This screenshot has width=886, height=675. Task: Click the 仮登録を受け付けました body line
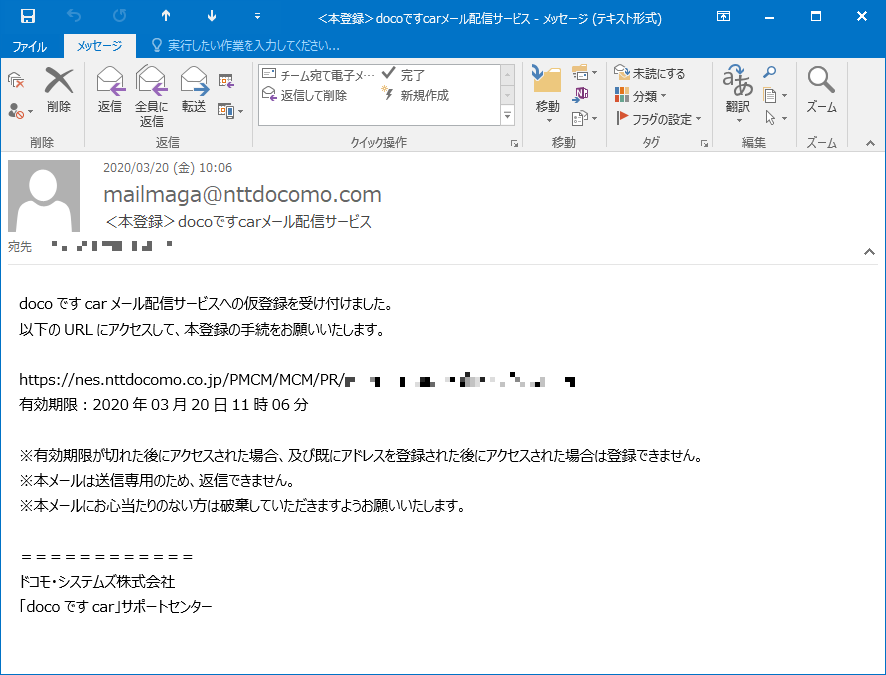click(x=206, y=304)
